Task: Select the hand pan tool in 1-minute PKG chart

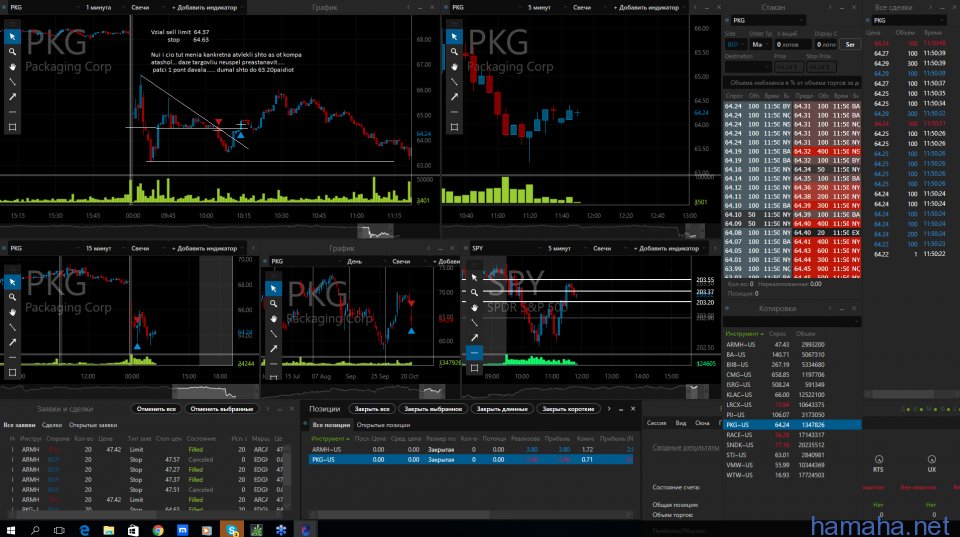Action: [x=12, y=67]
